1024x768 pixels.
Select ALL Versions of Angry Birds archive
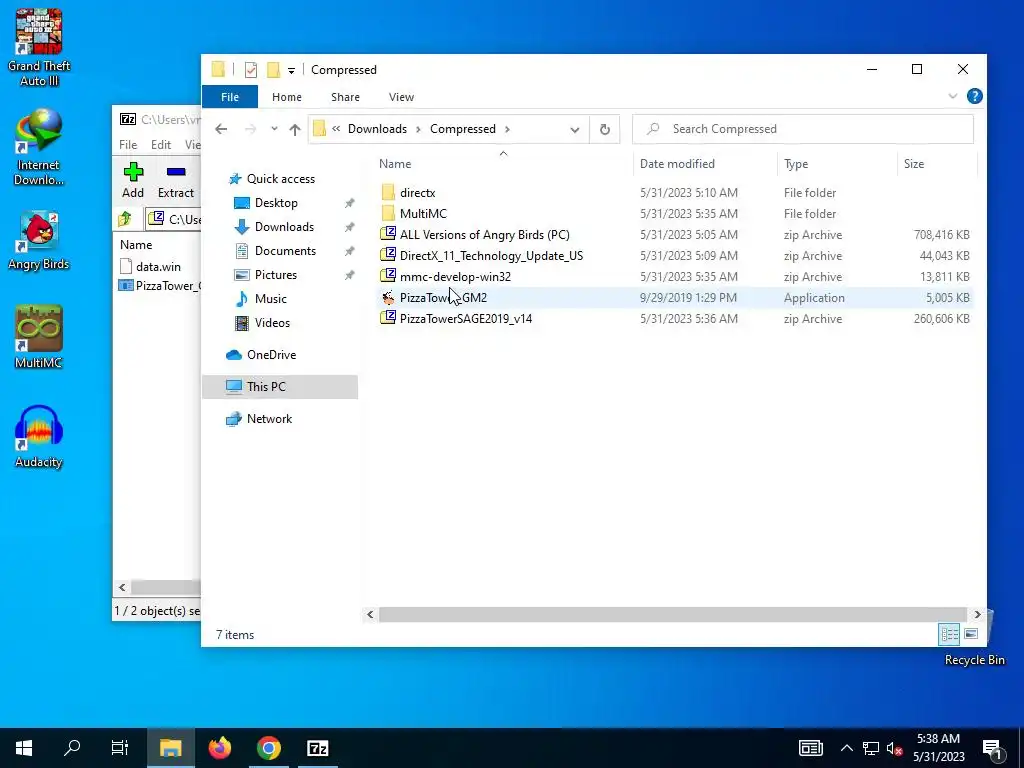coord(675,234)
